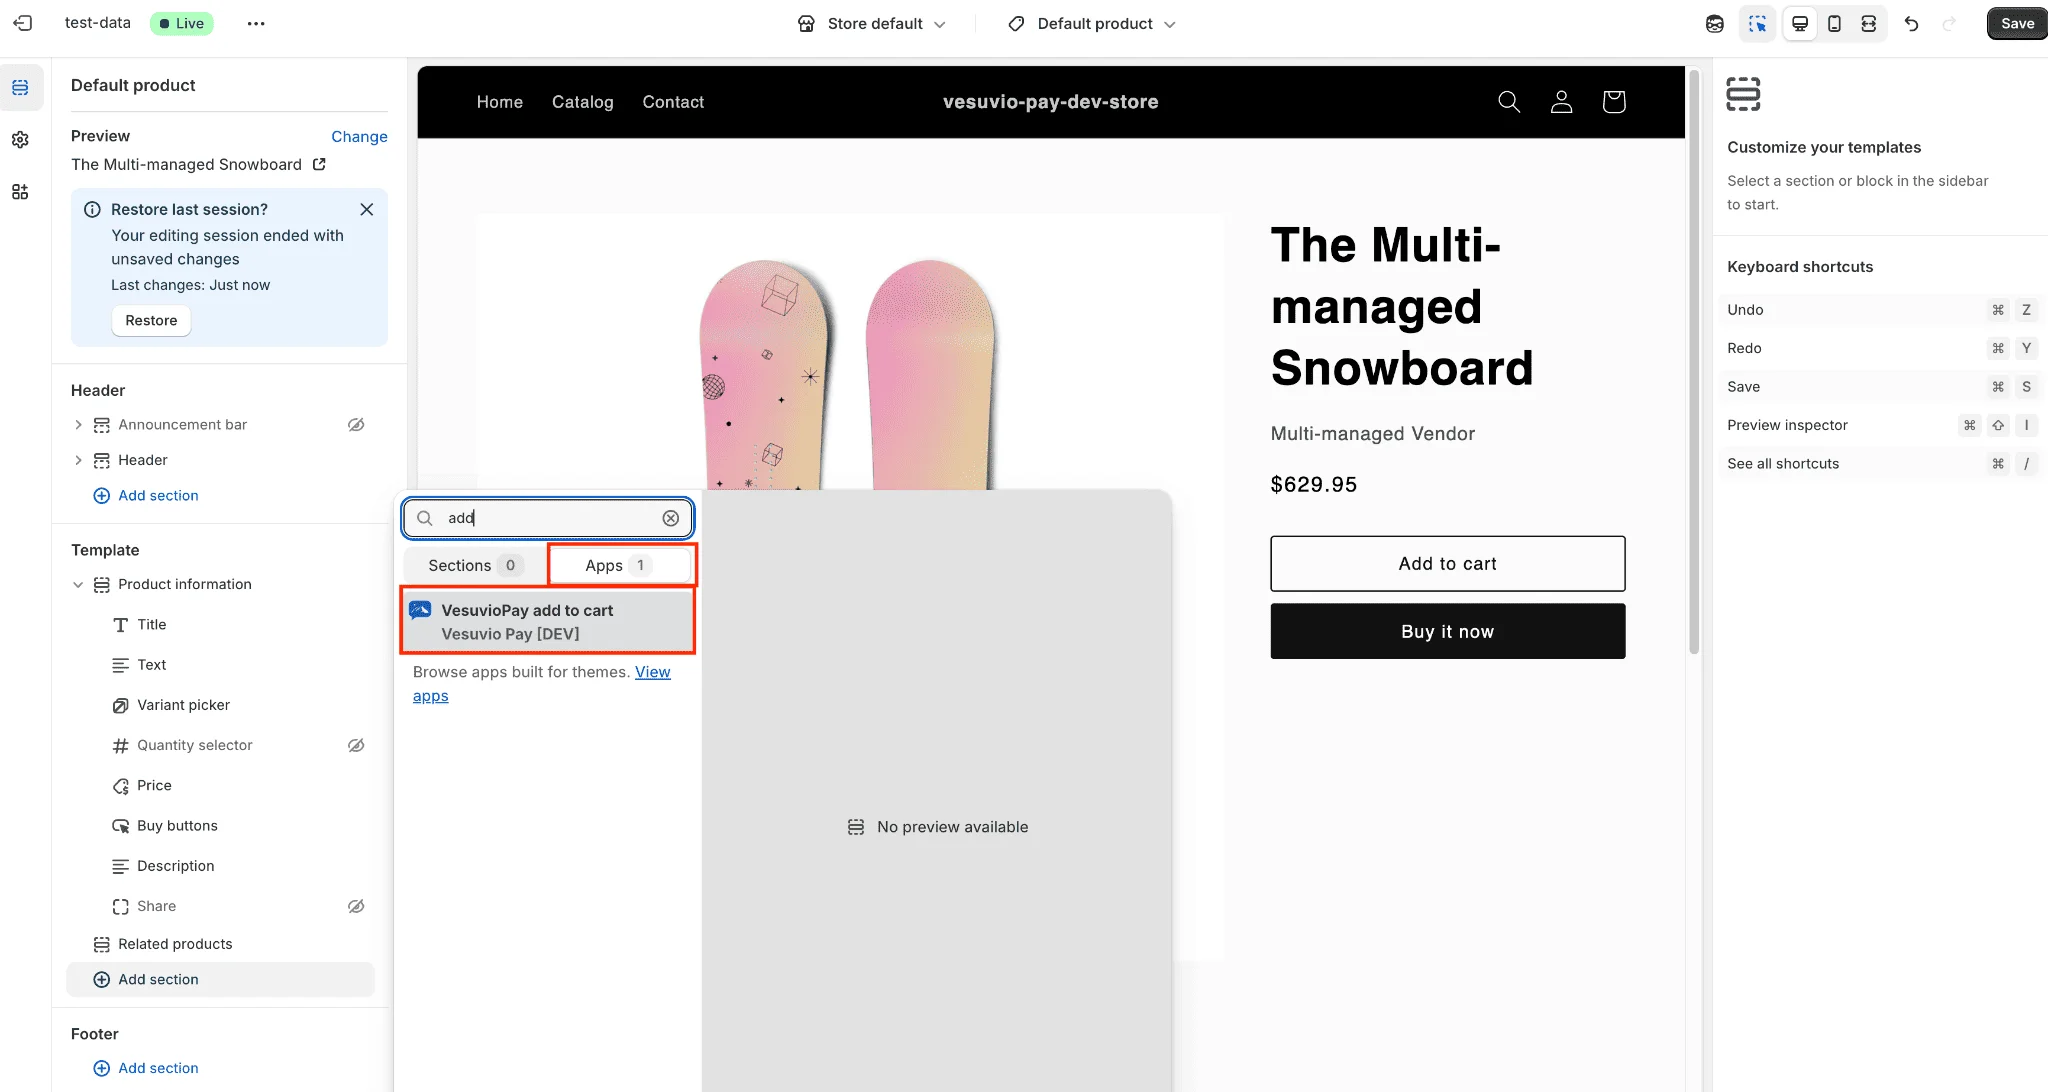Toggle the preview inspector icon
The height and width of the screenshot is (1092, 2048).
[x=1757, y=24]
